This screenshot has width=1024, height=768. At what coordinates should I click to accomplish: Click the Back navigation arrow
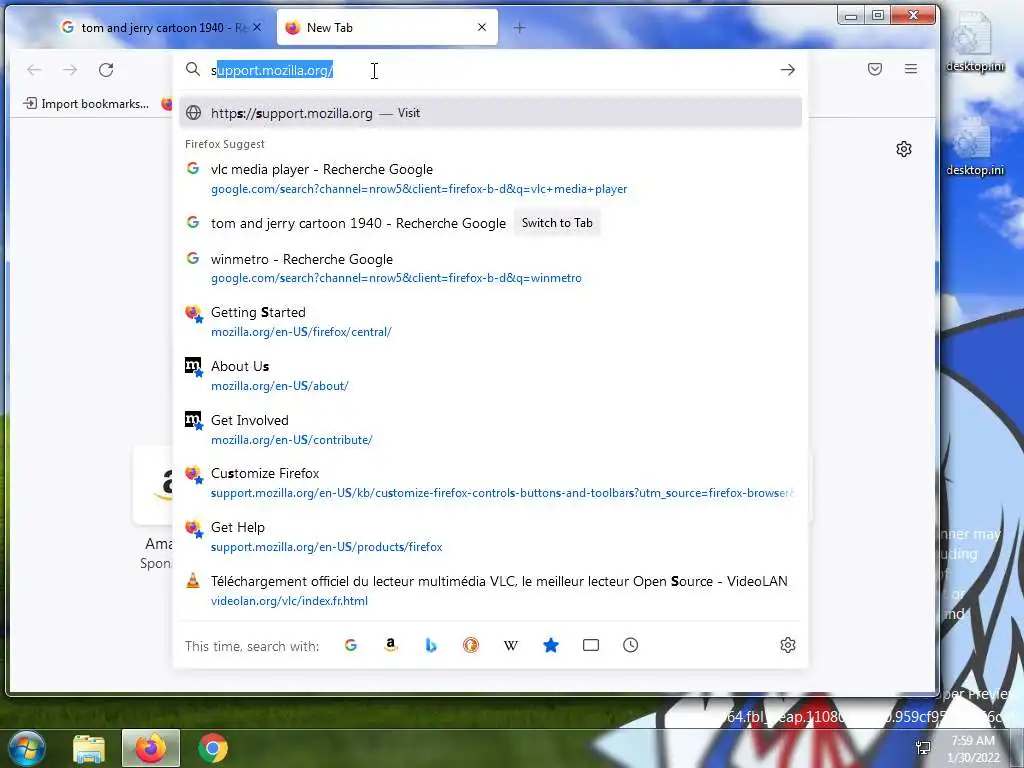click(x=34, y=70)
